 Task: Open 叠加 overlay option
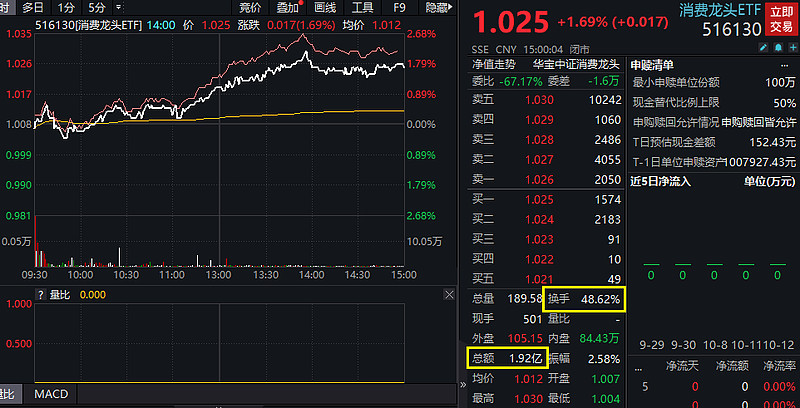coord(288,7)
